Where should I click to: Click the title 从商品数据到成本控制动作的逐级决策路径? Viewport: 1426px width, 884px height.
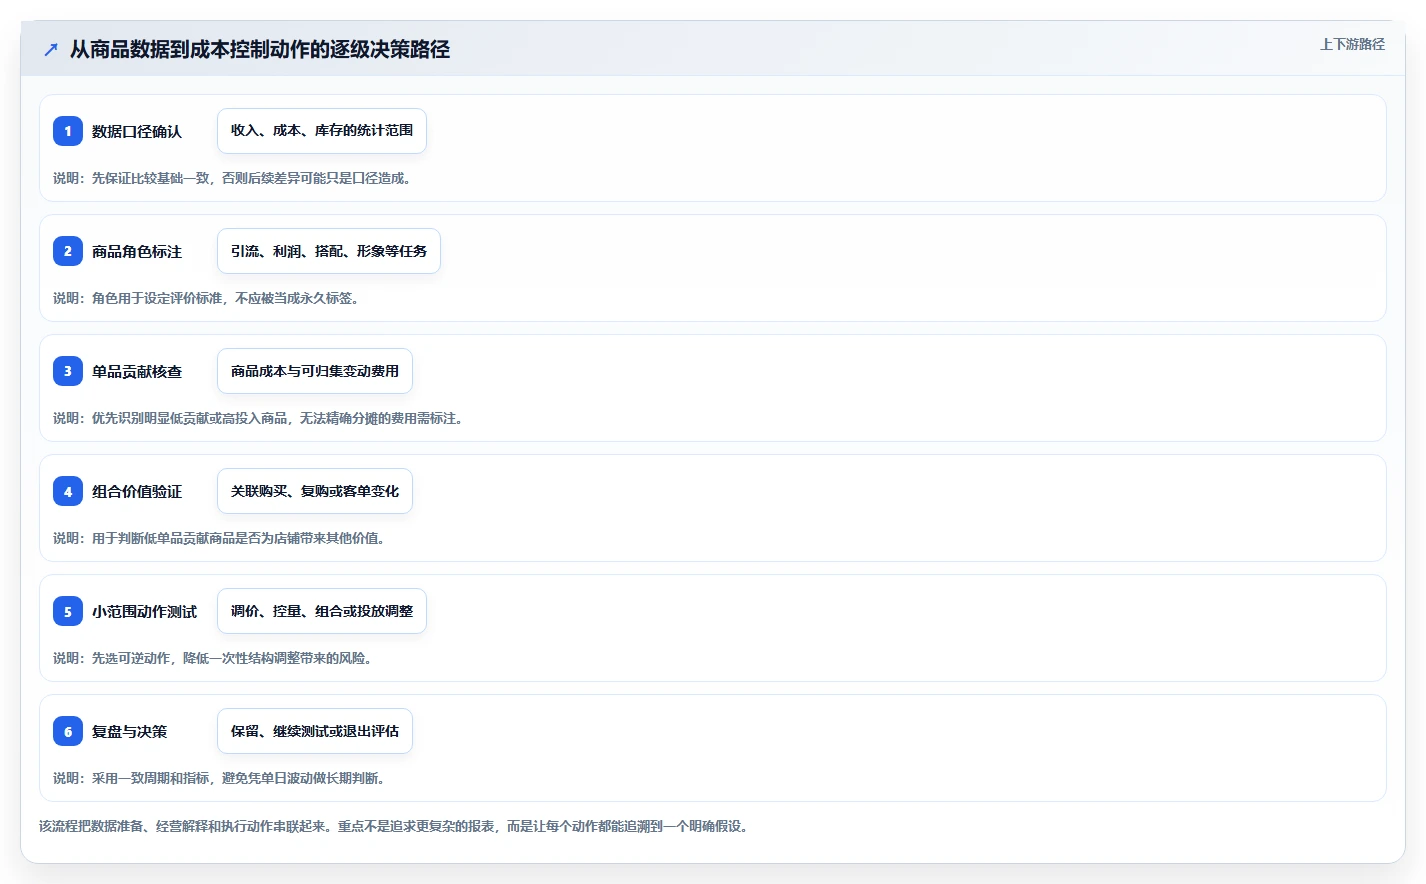[x=260, y=49]
